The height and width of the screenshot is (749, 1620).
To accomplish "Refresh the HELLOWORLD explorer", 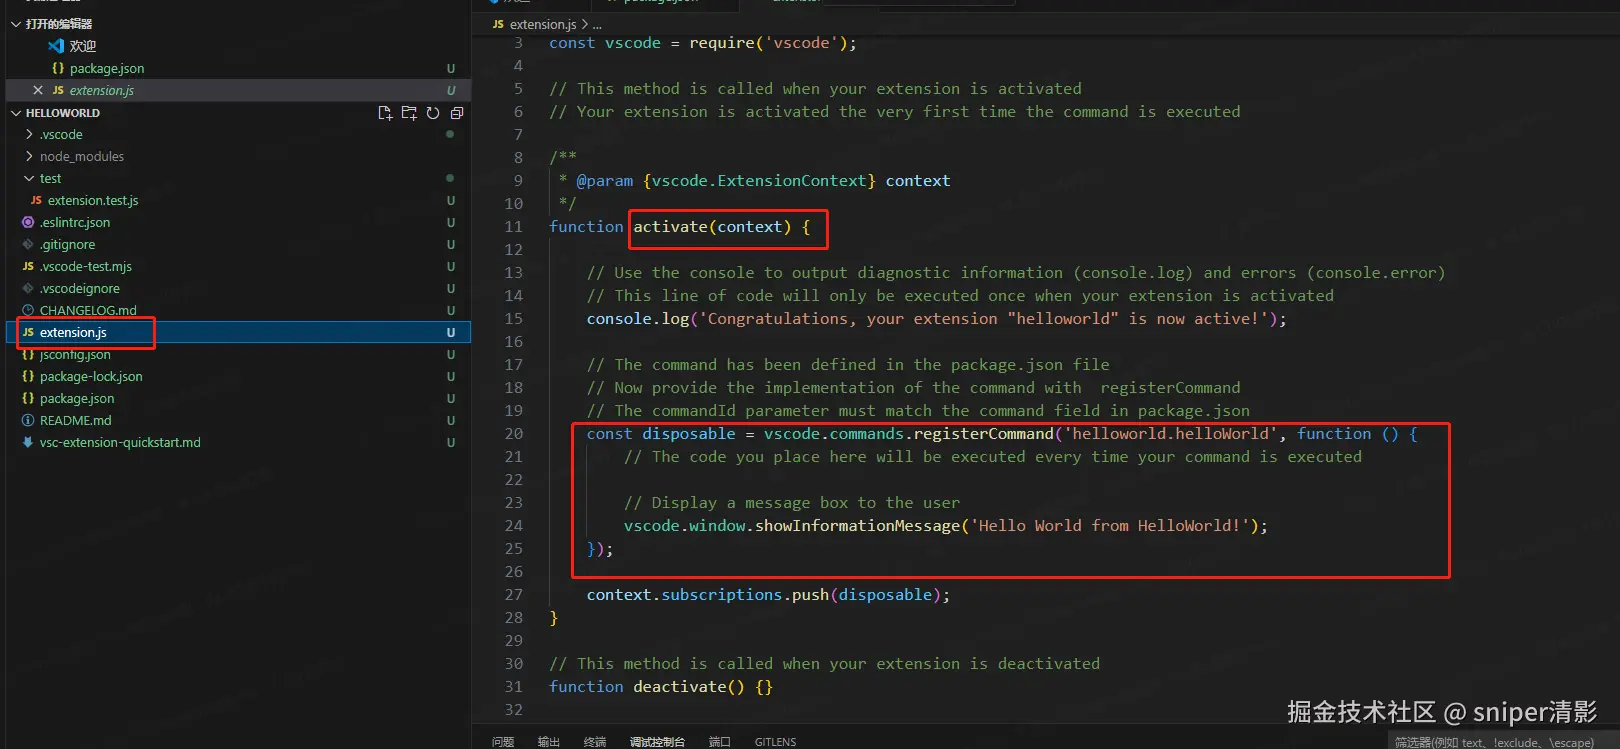I will pos(433,113).
